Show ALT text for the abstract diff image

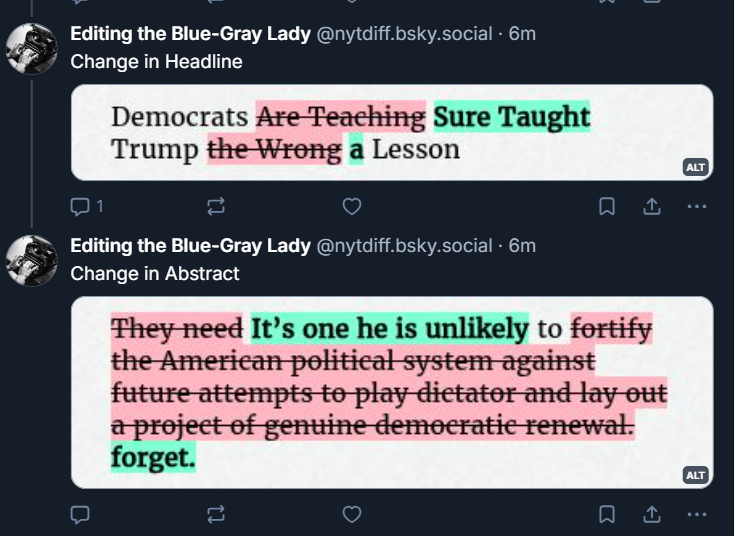(x=695, y=475)
